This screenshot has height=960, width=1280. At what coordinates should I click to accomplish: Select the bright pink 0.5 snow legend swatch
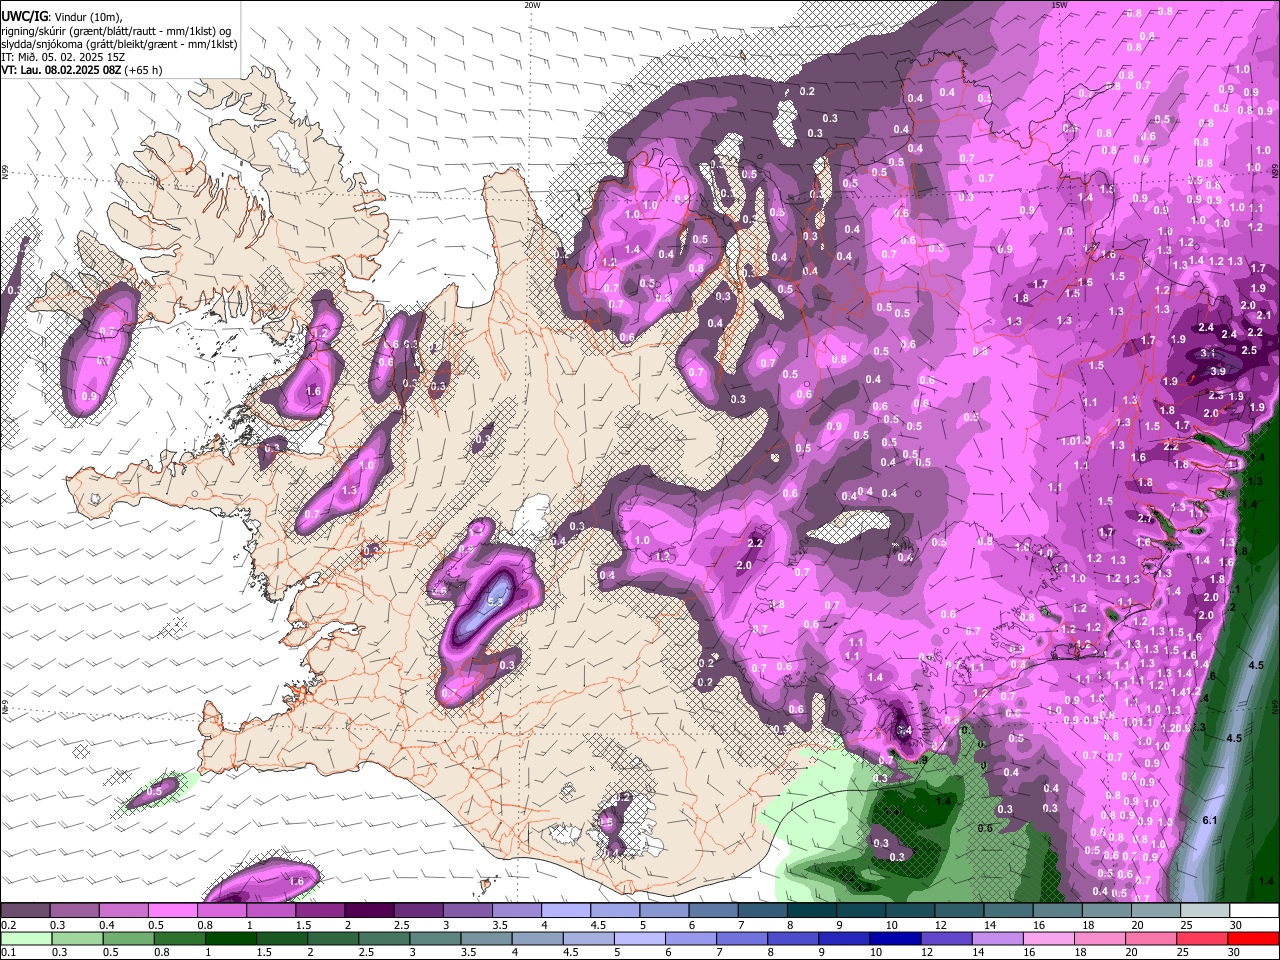click(172, 911)
